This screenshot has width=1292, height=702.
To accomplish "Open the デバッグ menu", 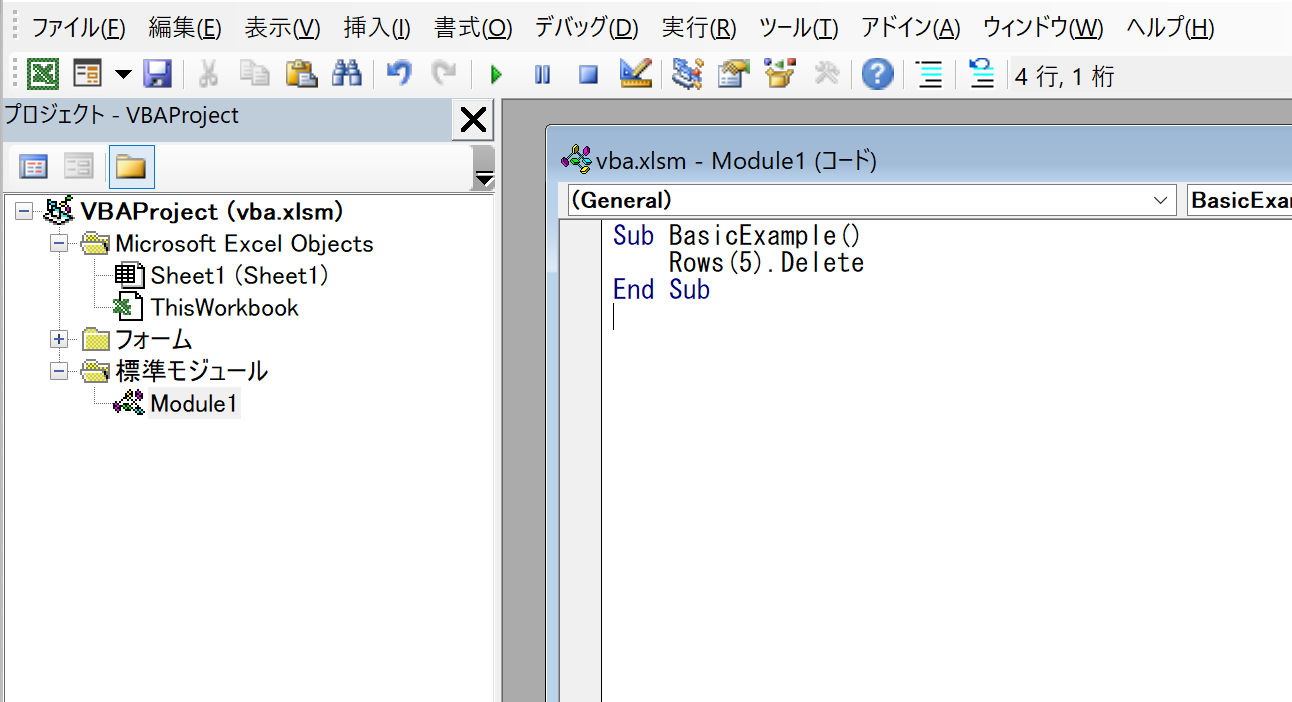I will coord(585,28).
